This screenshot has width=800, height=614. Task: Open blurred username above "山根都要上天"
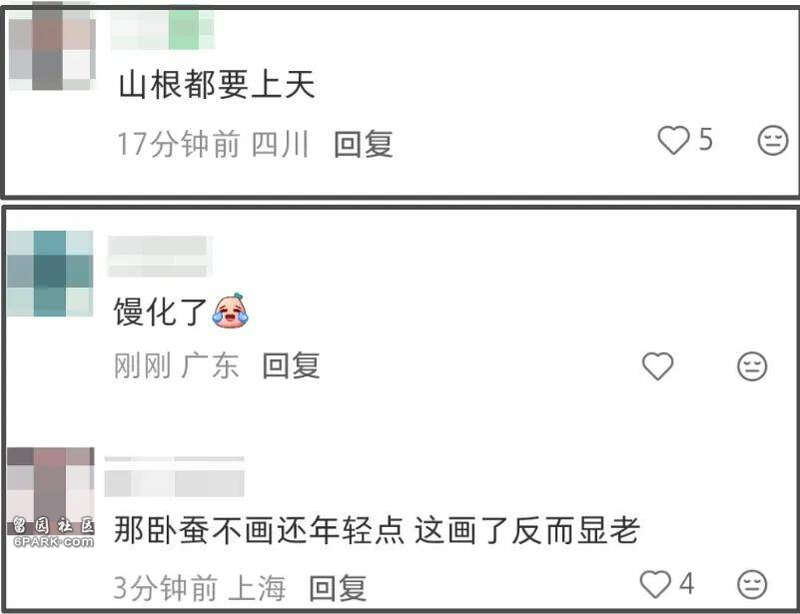(x=162, y=31)
